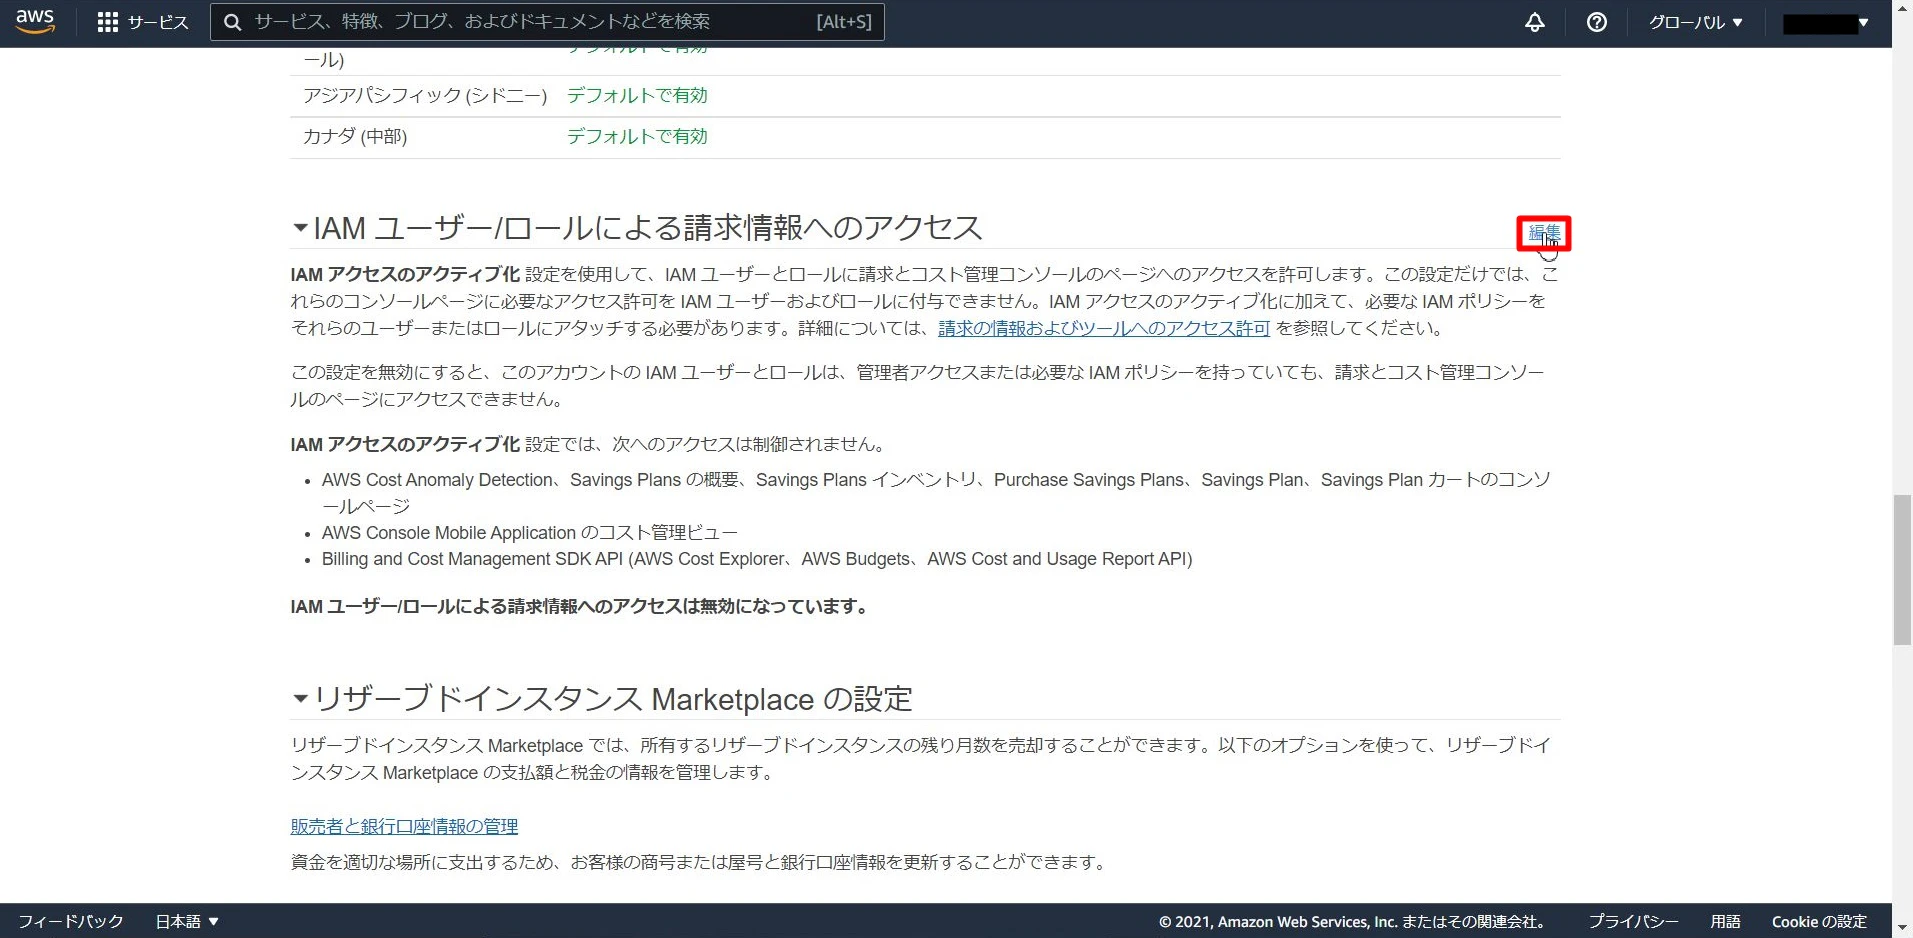Select the アジアパシフィック (シドニー) region text
This screenshot has height=938, width=1913.
425,95
